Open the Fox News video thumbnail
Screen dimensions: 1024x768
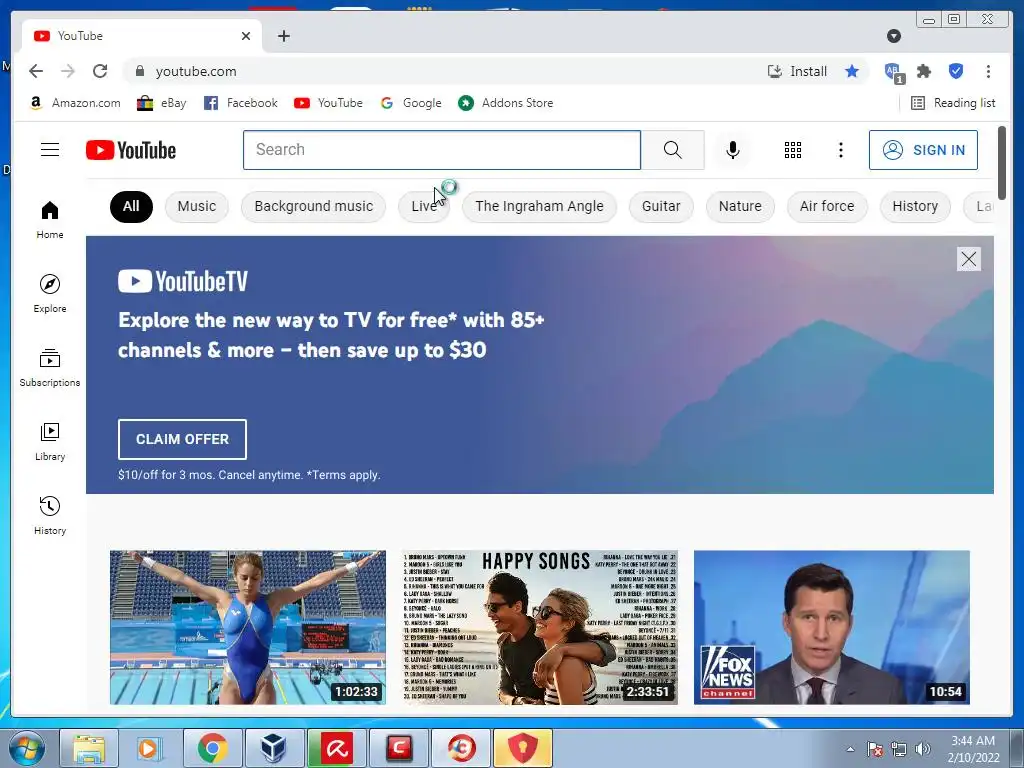[831, 628]
